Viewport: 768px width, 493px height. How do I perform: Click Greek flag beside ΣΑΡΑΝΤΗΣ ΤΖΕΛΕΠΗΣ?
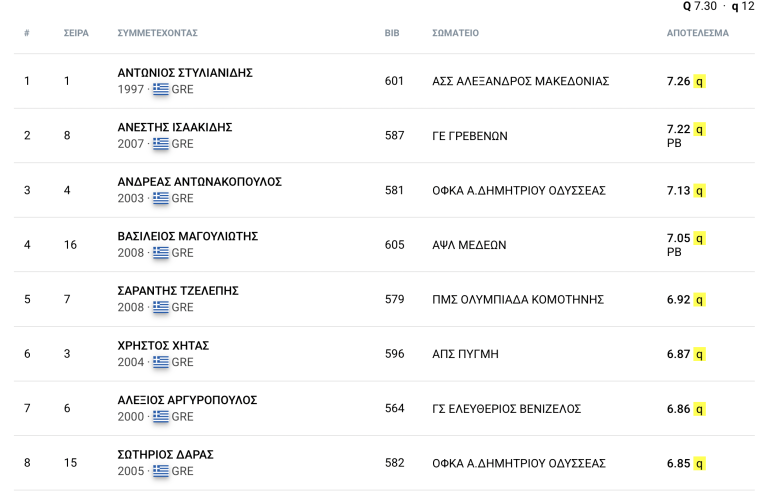(161, 307)
